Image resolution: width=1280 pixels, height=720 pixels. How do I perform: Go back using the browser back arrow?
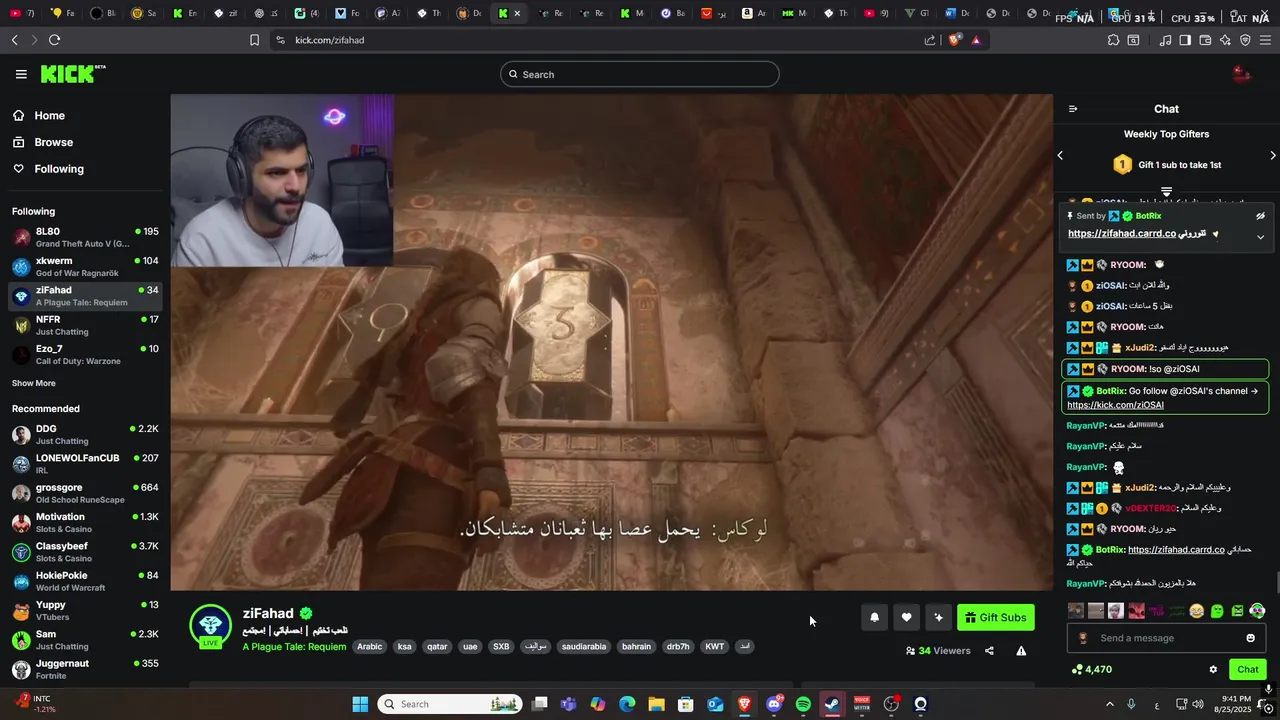tap(14, 40)
